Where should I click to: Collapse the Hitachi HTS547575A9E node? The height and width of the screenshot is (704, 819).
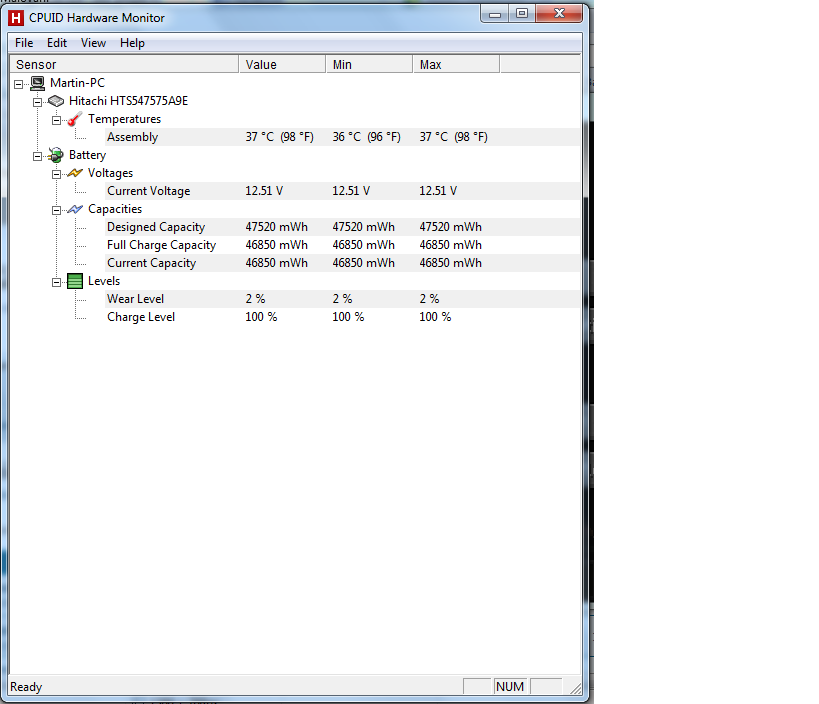[37, 102]
